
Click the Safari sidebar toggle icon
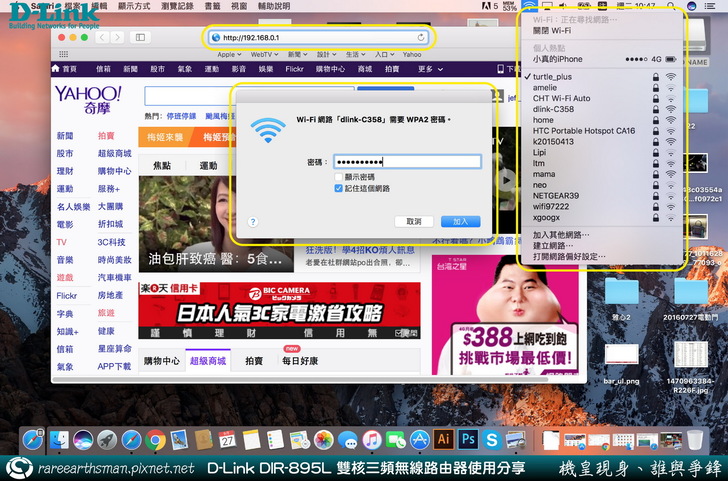click(140, 37)
